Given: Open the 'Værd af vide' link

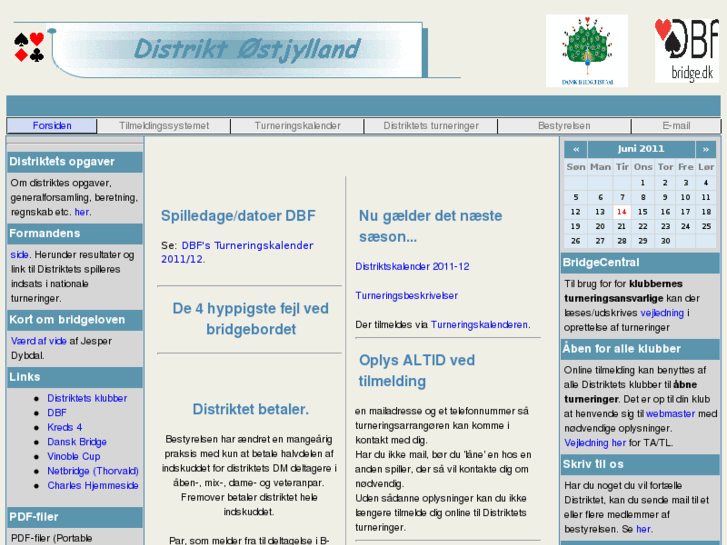Looking at the screenshot, I should click(x=38, y=341).
